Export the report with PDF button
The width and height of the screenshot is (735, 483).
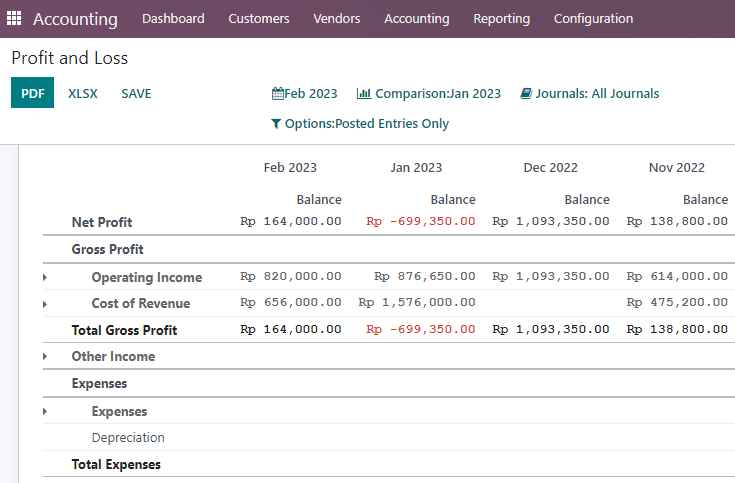click(x=32, y=93)
